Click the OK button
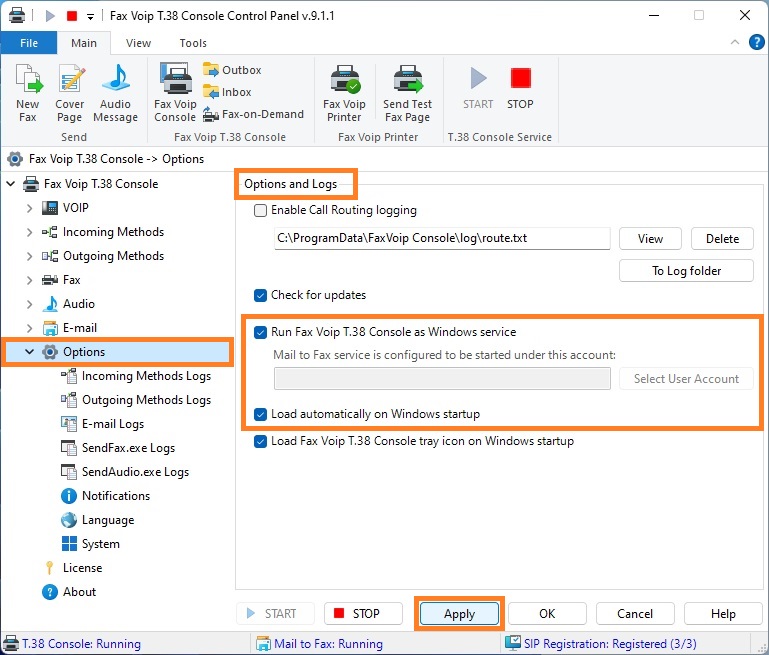This screenshot has width=769, height=655. [547, 614]
